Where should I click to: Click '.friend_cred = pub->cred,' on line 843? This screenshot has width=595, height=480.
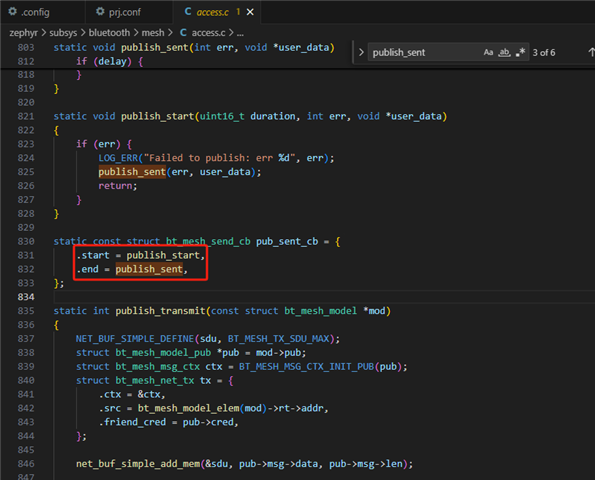pos(169,422)
